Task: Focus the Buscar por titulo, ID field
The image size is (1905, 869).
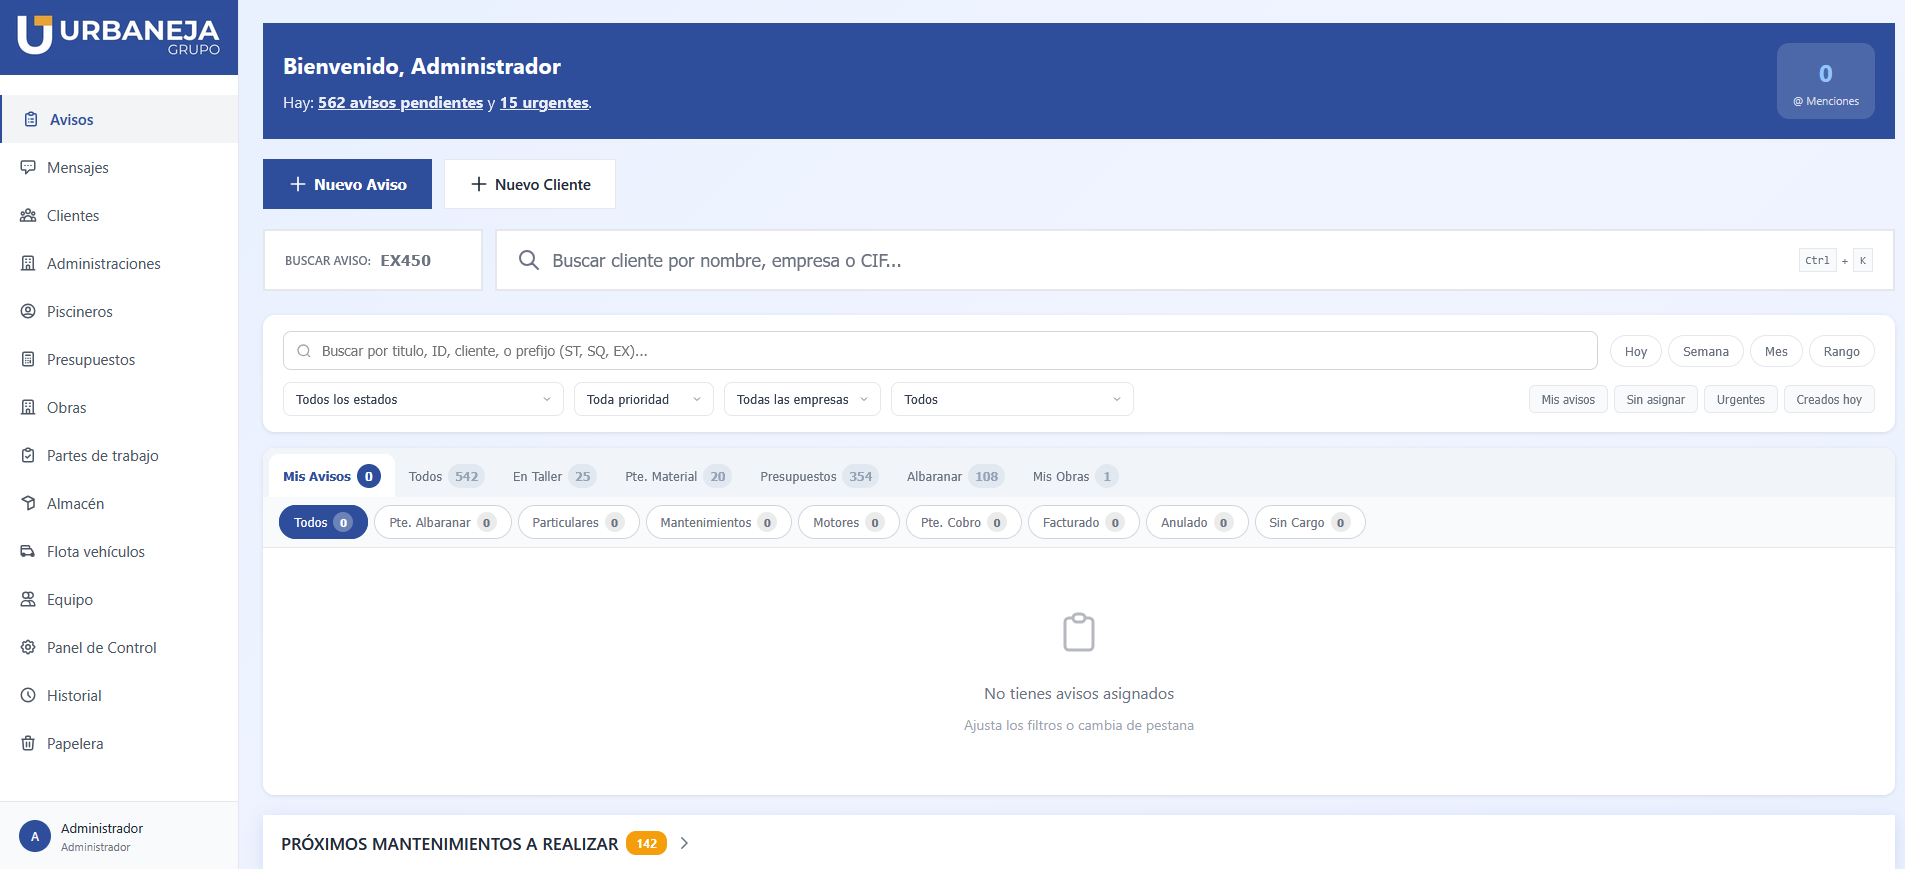Action: pyautogui.click(x=940, y=351)
